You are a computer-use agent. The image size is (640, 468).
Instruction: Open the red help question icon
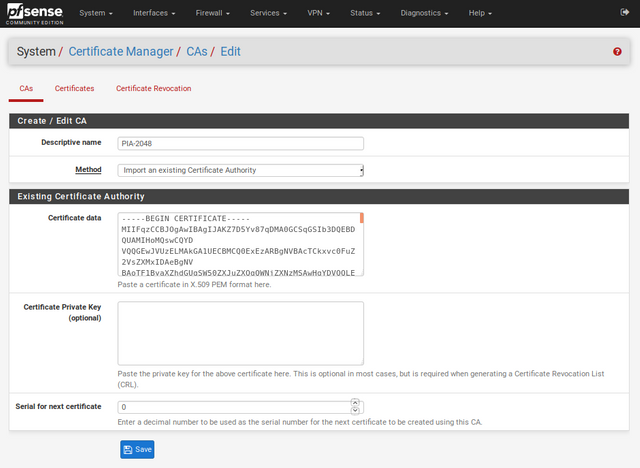coord(617,51)
